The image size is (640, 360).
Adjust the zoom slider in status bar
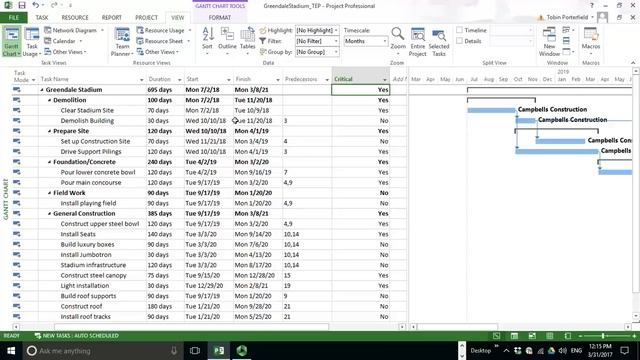coord(603,336)
